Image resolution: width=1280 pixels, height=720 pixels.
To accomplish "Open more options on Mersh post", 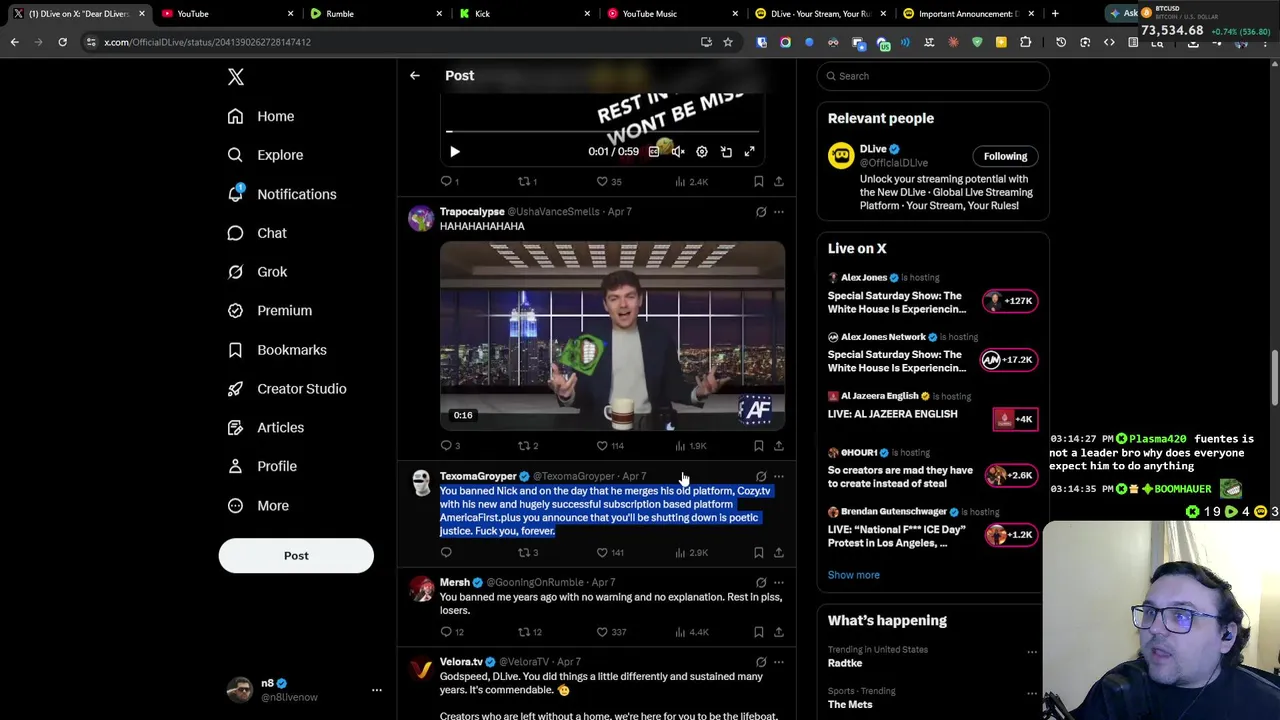I will pos(779,582).
